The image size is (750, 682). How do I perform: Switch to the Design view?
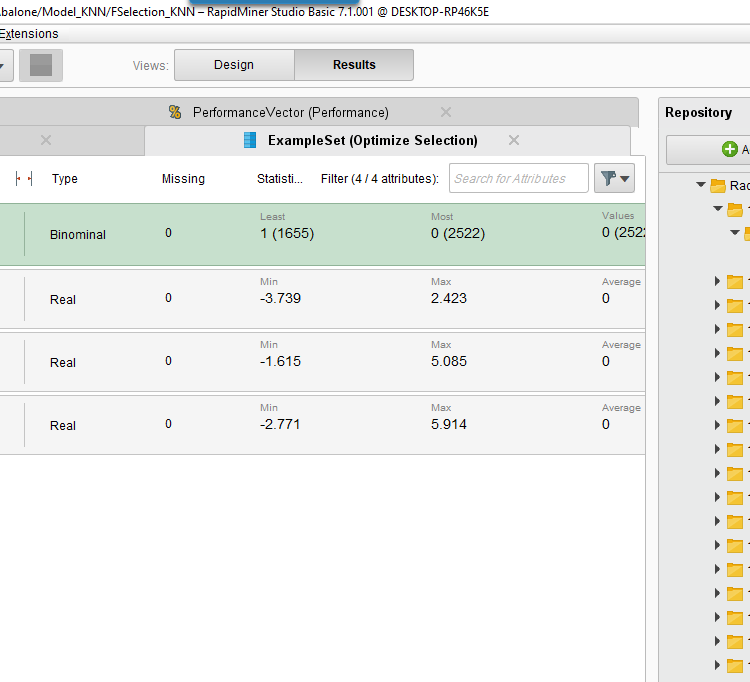coord(234,65)
